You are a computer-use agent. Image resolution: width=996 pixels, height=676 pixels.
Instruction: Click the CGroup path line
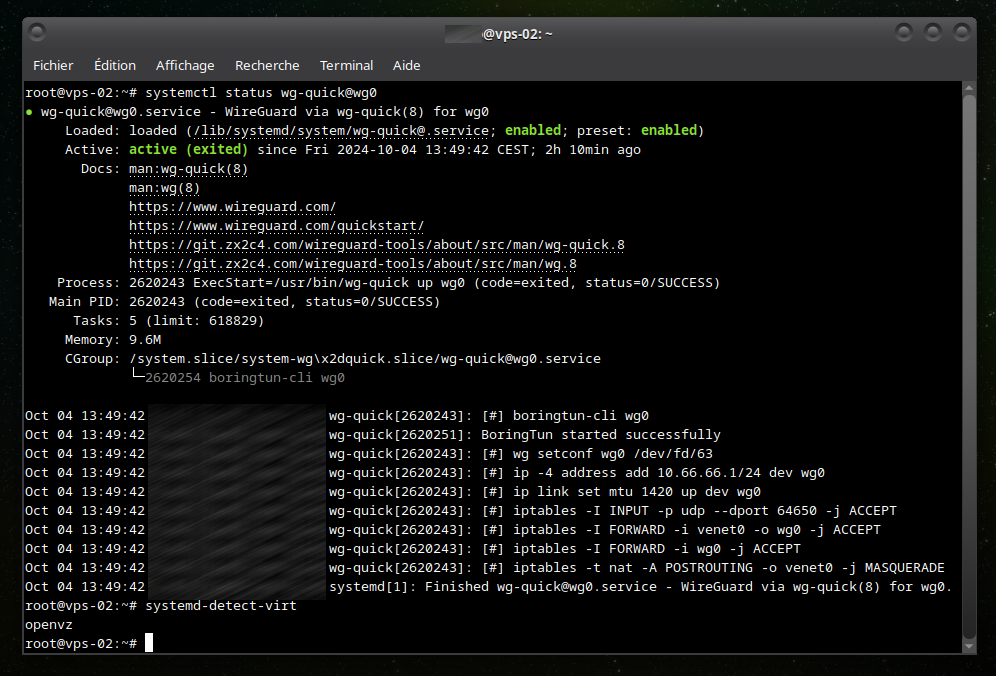[x=333, y=359]
